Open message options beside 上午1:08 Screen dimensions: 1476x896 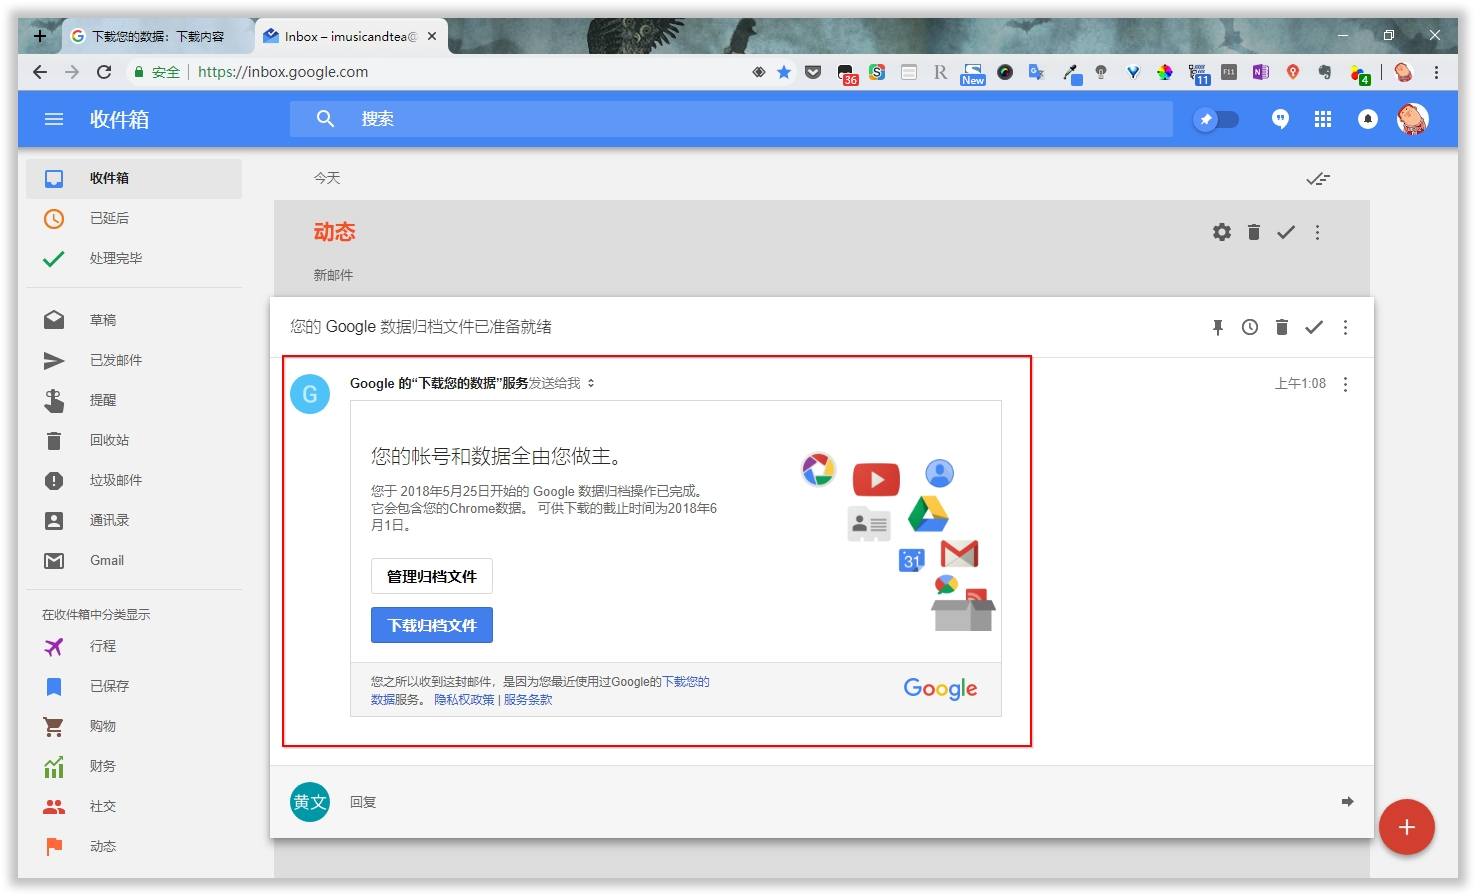(x=1345, y=384)
